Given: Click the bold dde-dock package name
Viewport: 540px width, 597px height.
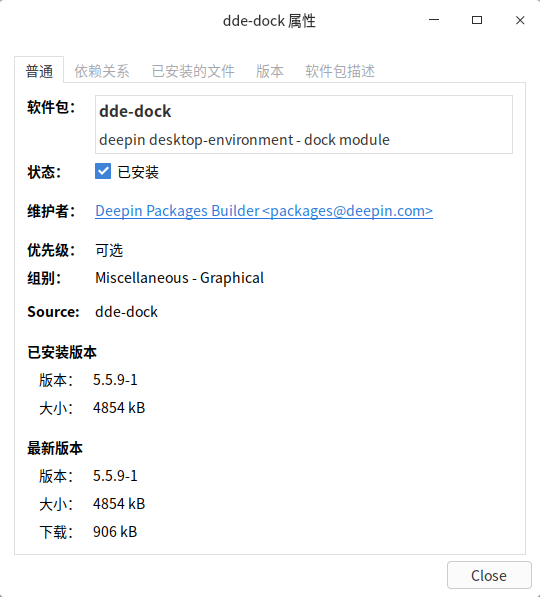Looking at the screenshot, I should click(x=135, y=111).
